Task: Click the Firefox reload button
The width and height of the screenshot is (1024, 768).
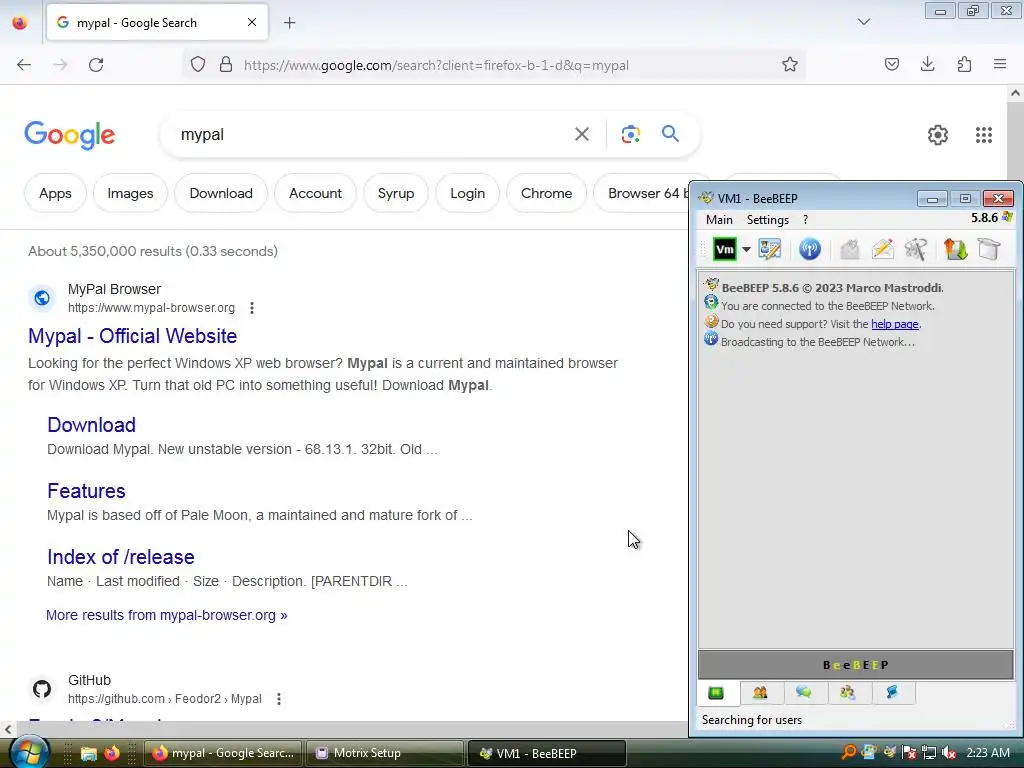Action: (96, 65)
